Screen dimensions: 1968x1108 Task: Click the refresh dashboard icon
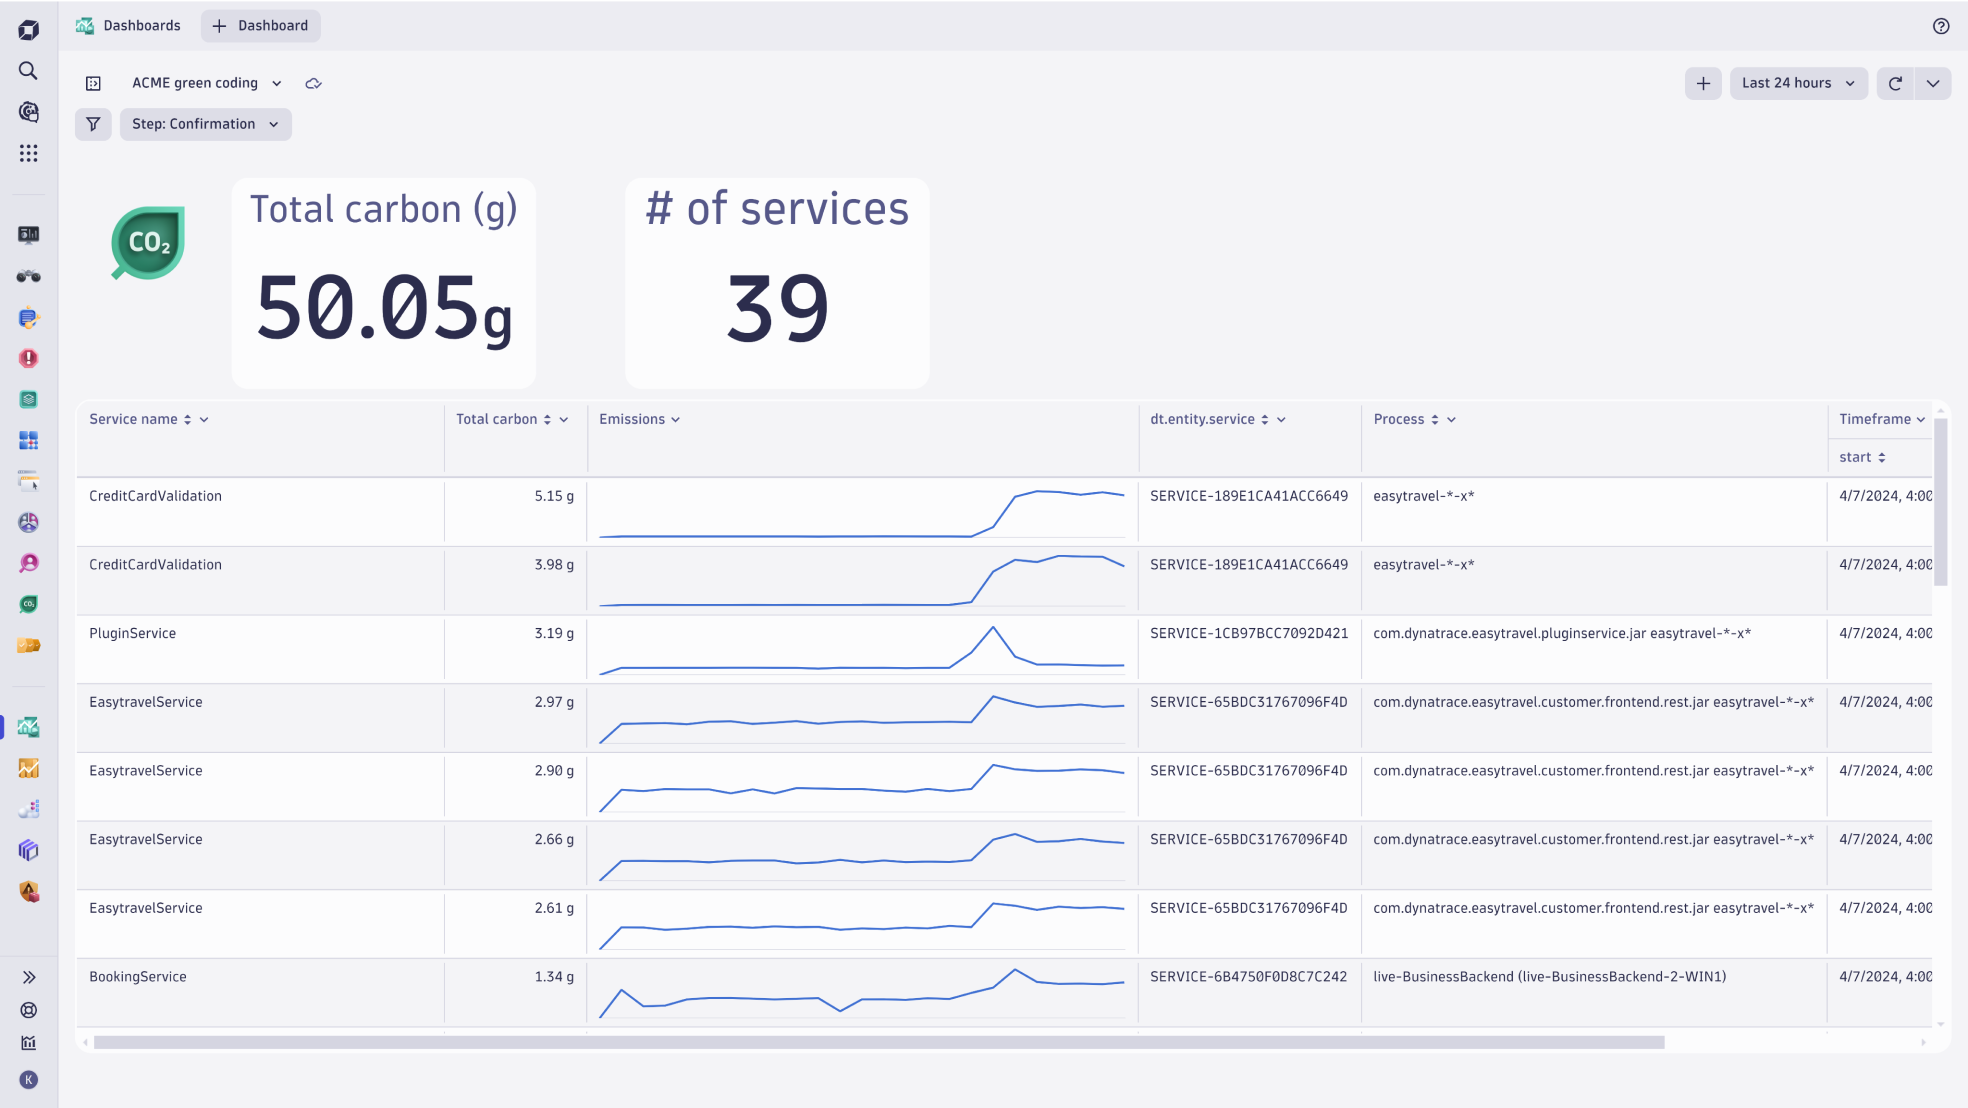(1895, 83)
